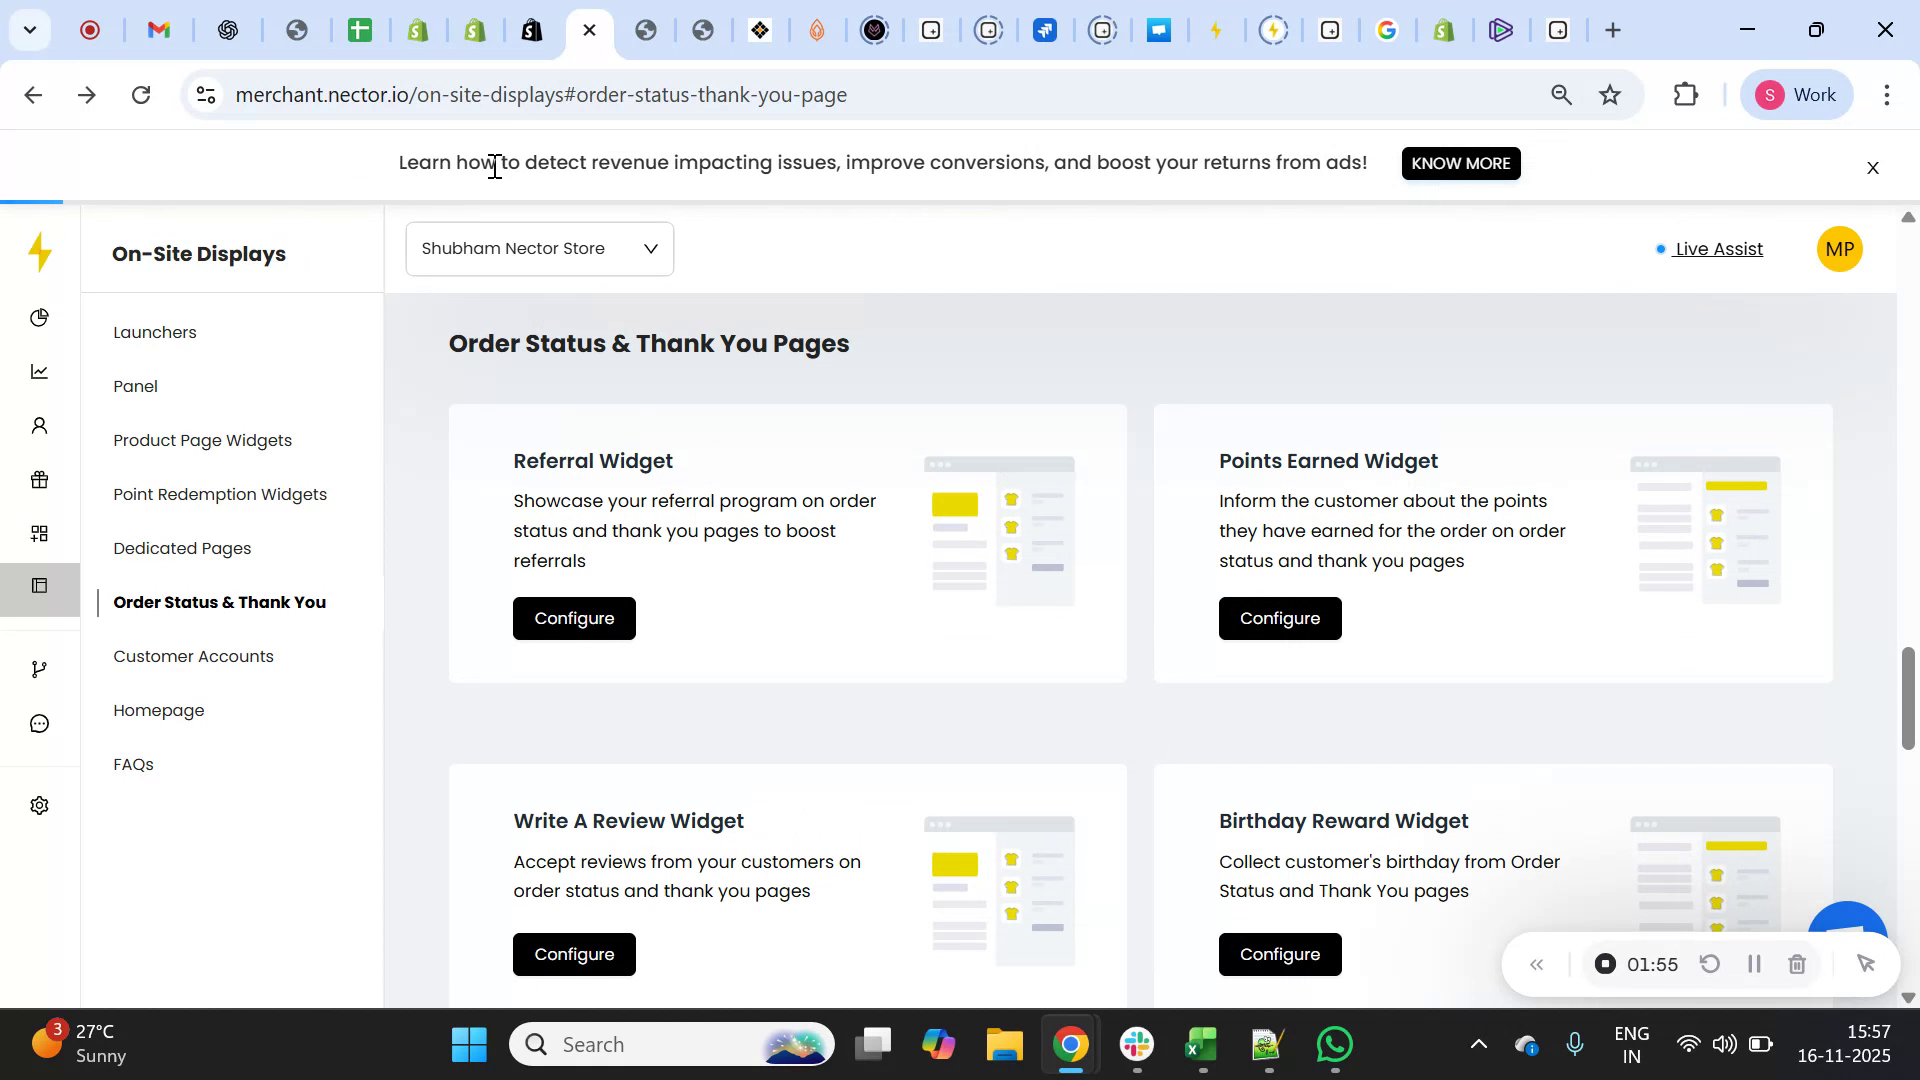
Task: Open the customers person icon in sidebar
Action: coord(39,426)
